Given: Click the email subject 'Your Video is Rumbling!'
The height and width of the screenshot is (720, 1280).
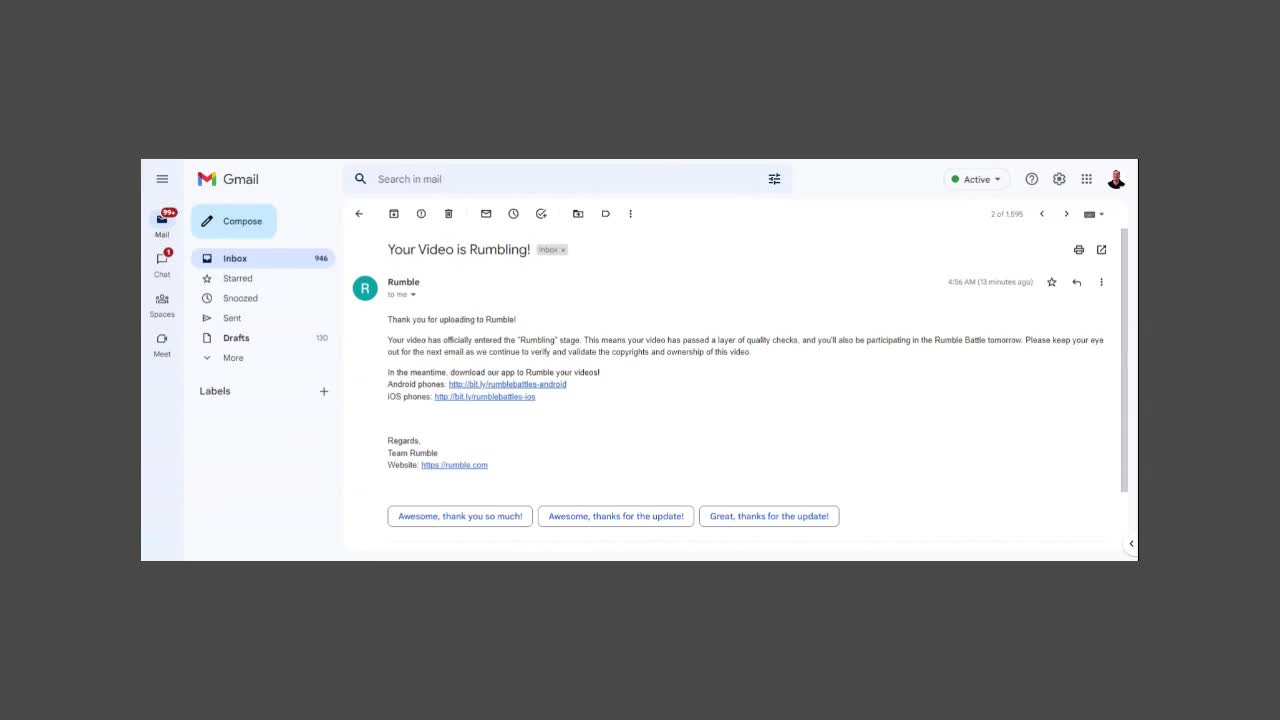Looking at the screenshot, I should (x=459, y=250).
